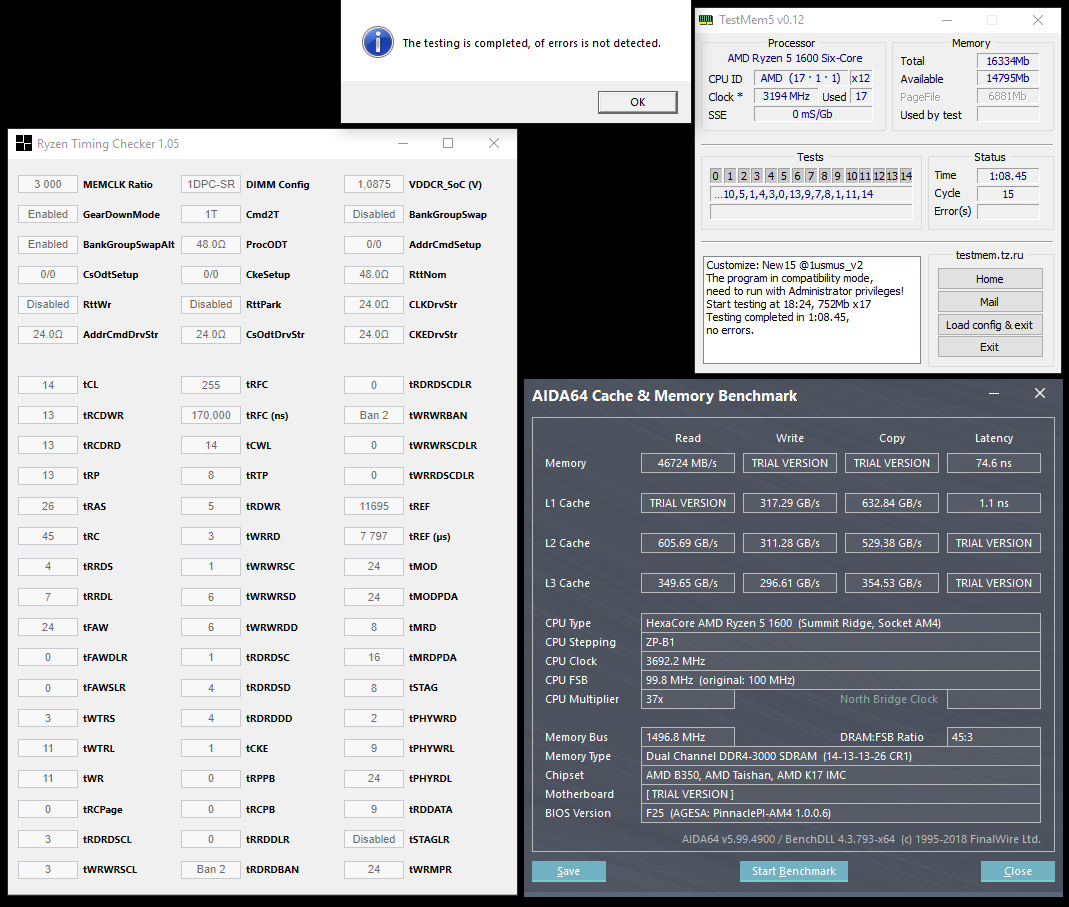Close the Ryzen Timing Checker window
The width and height of the screenshot is (1069, 907).
[x=494, y=143]
